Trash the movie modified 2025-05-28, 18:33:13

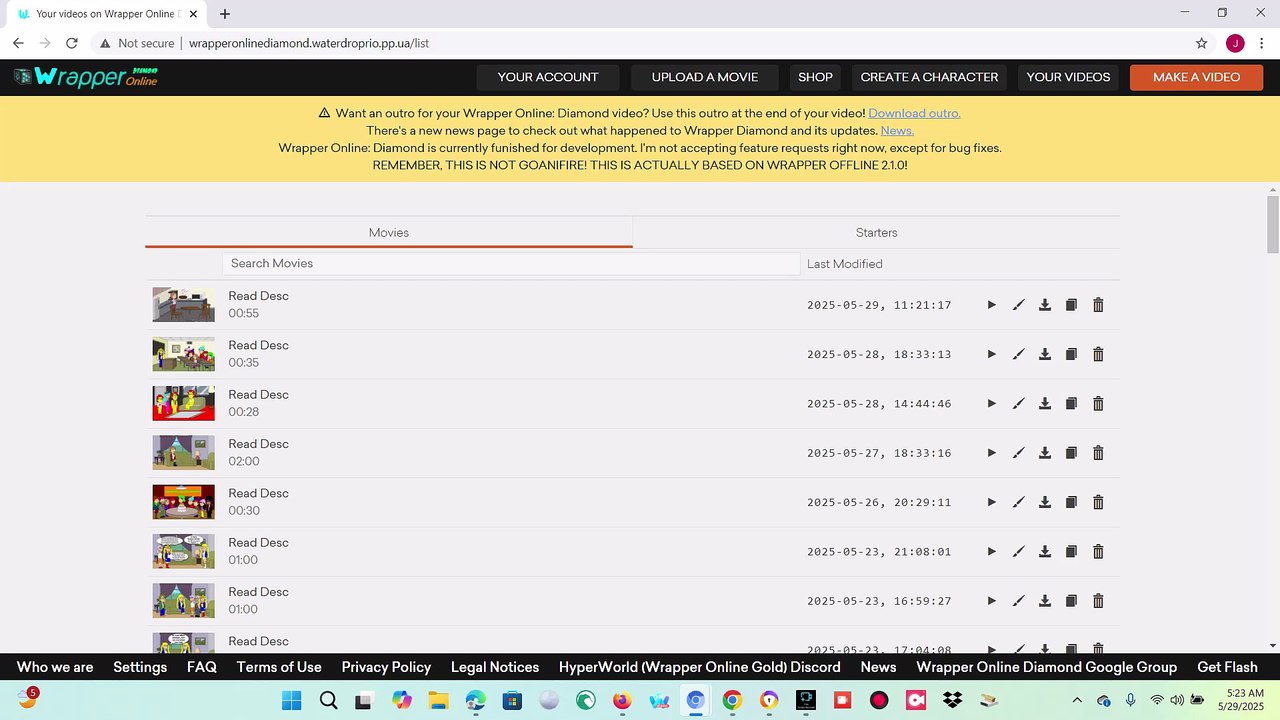1098,354
